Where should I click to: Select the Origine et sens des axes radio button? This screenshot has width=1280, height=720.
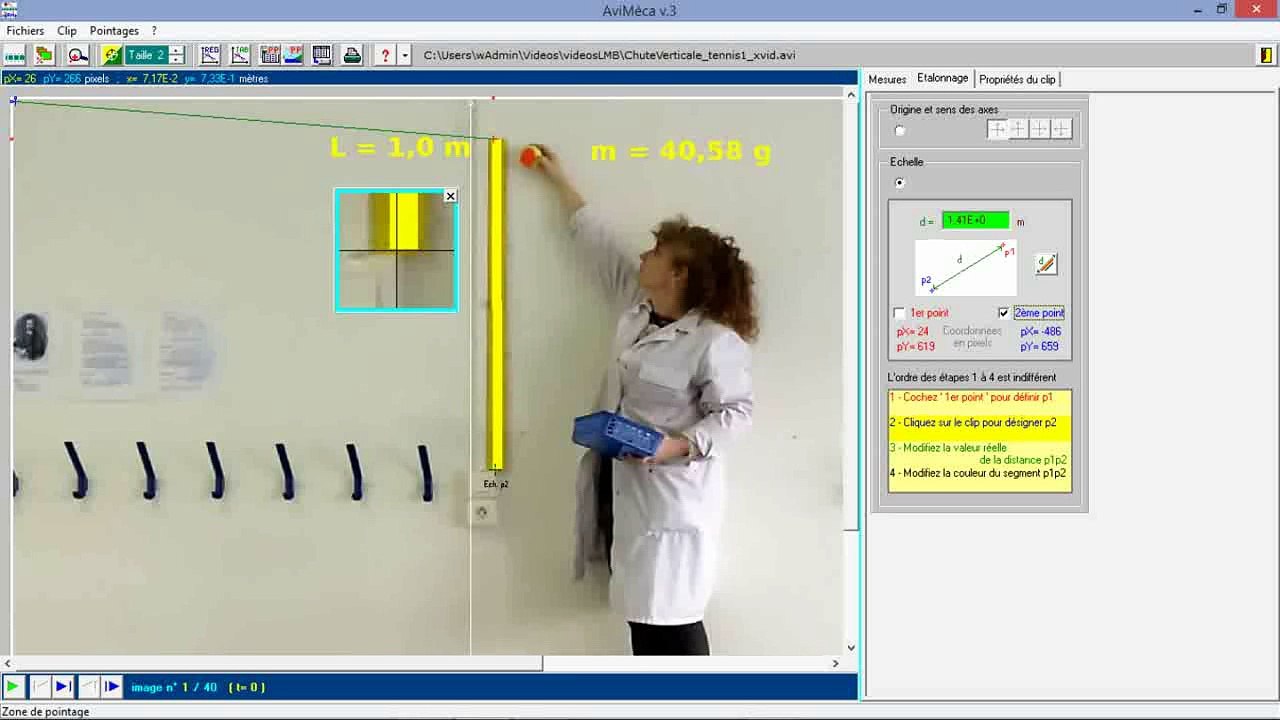coord(900,130)
